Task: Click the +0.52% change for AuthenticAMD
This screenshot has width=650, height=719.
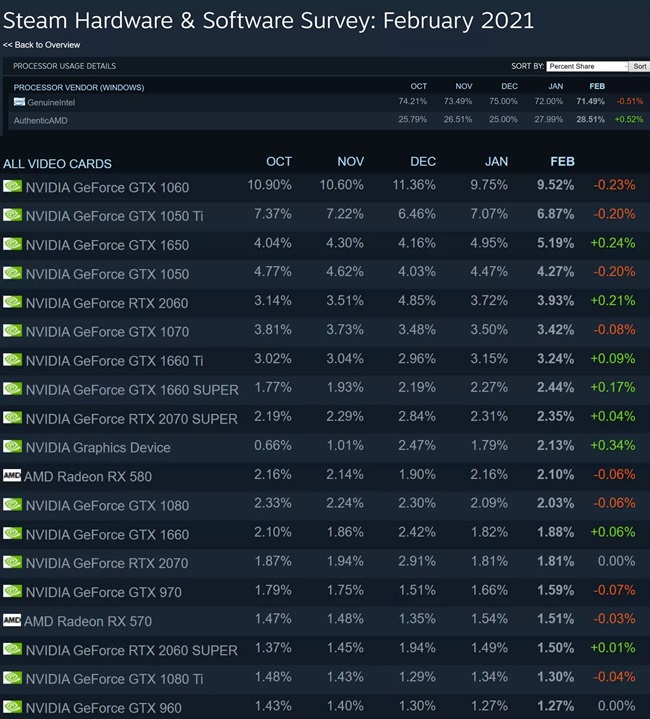Action: pyautogui.click(x=628, y=120)
